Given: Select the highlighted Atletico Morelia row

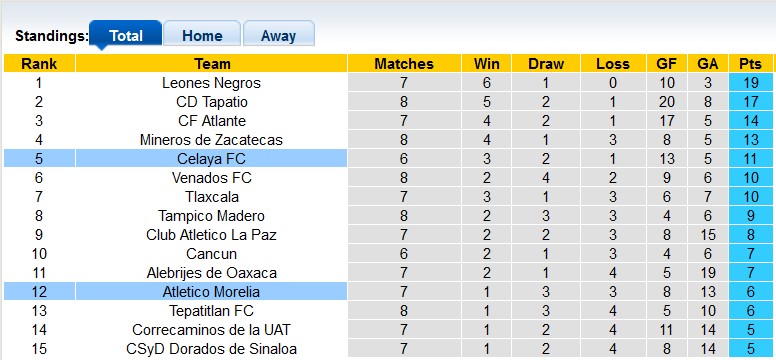Looking at the screenshot, I should (x=388, y=291).
